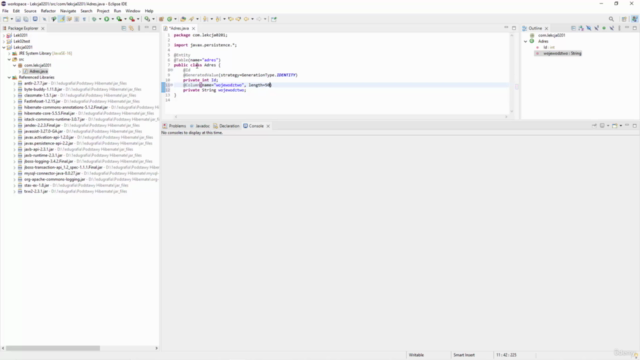This screenshot has height=360, width=640.
Task: Collapse the Lekcja0201 project node
Action: click(4, 47)
